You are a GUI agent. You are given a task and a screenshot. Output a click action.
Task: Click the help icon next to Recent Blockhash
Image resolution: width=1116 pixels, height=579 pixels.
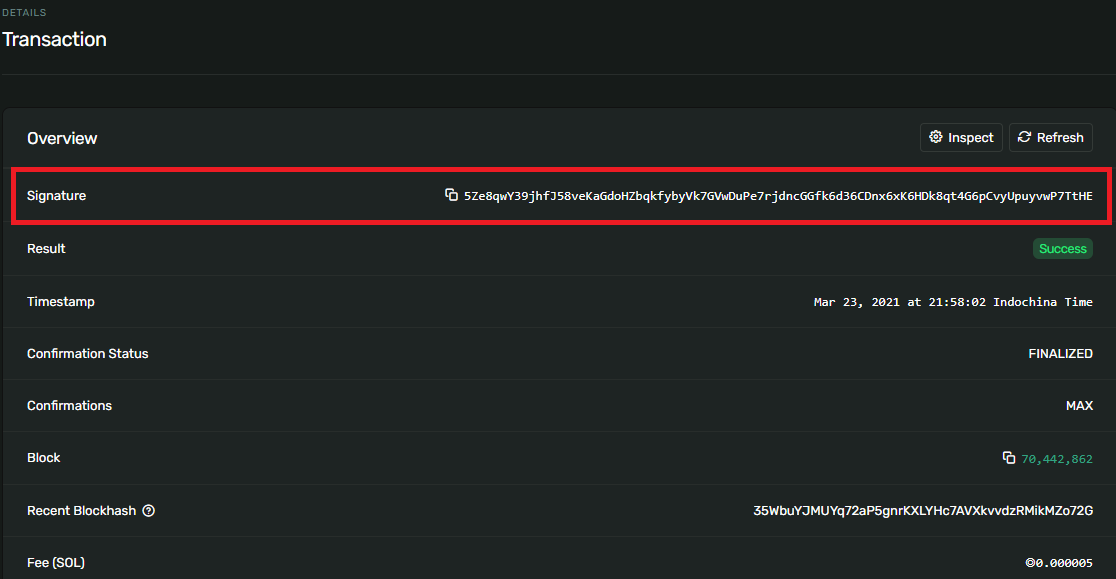click(x=149, y=511)
